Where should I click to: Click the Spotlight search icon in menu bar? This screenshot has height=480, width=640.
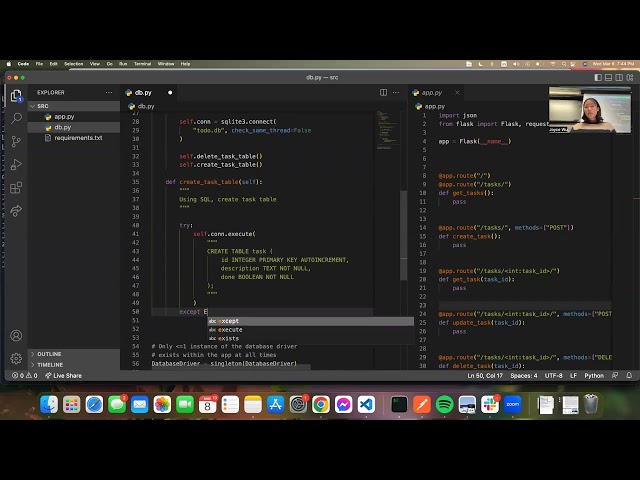pyautogui.click(x=564, y=64)
